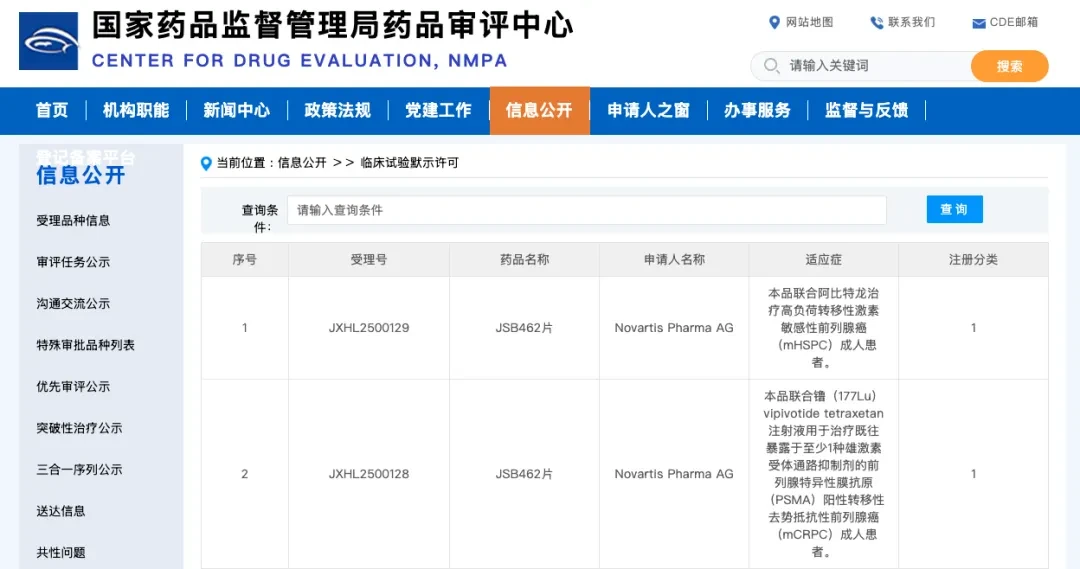
Task: Click the 信息公开 breadcrumb link
Action: [x=302, y=163]
